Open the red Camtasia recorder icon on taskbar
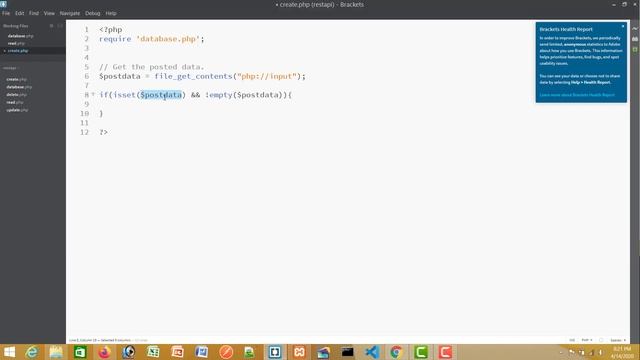 pos(445,352)
